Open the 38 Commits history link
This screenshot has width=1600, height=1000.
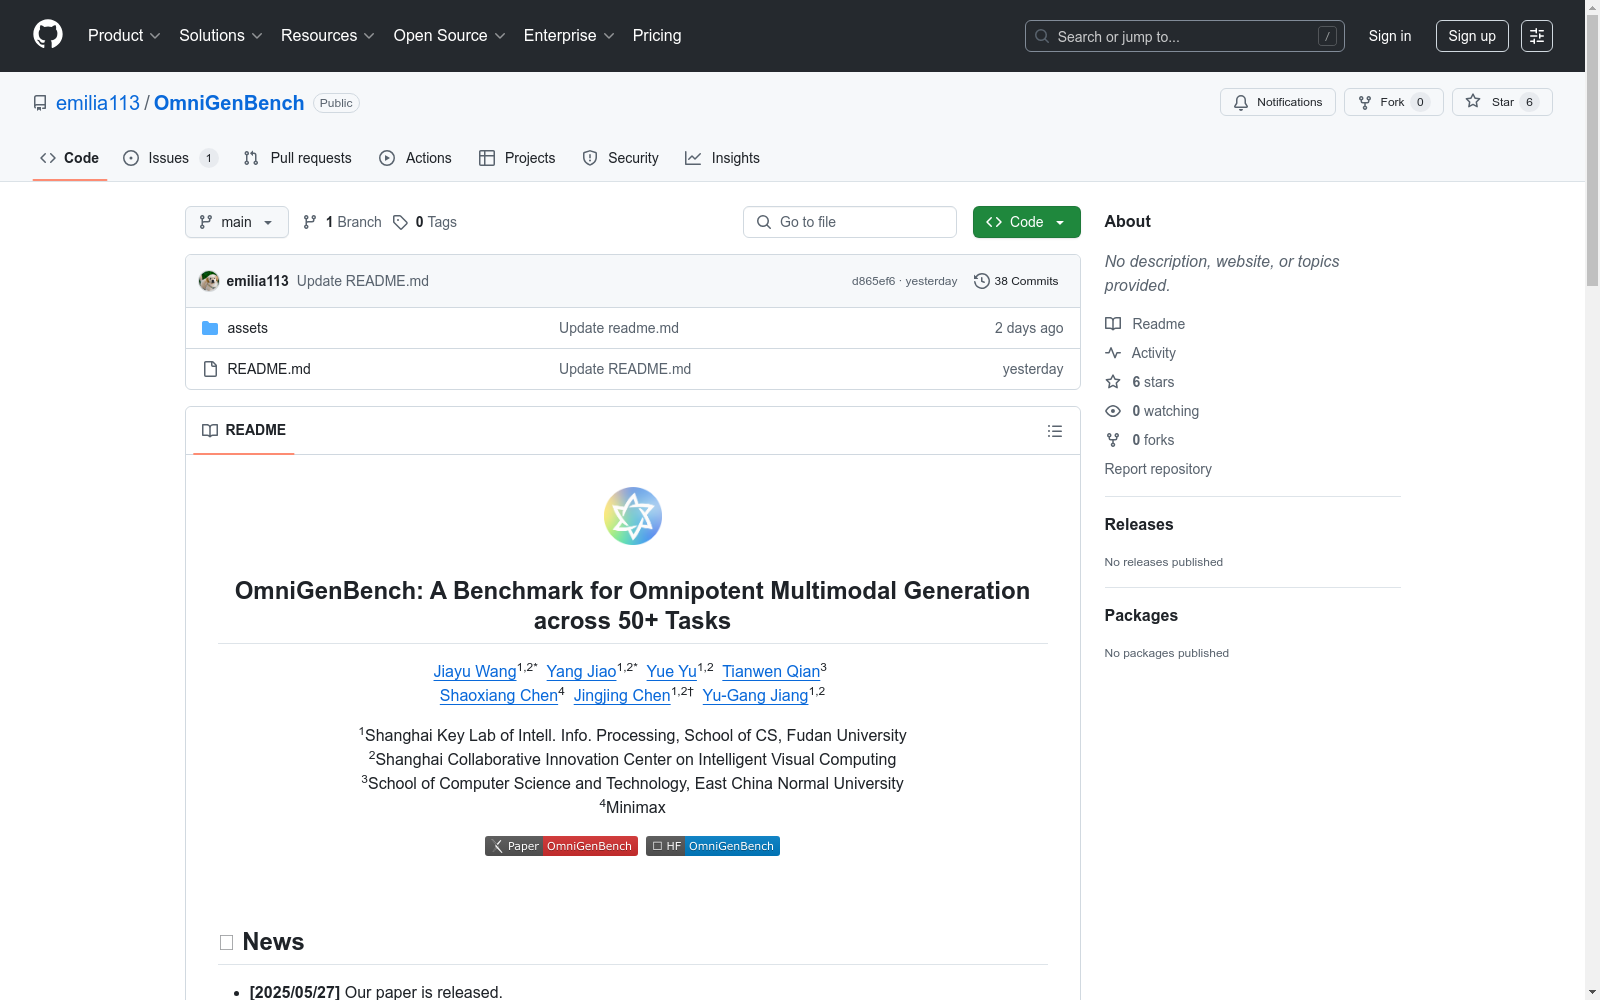(1016, 281)
